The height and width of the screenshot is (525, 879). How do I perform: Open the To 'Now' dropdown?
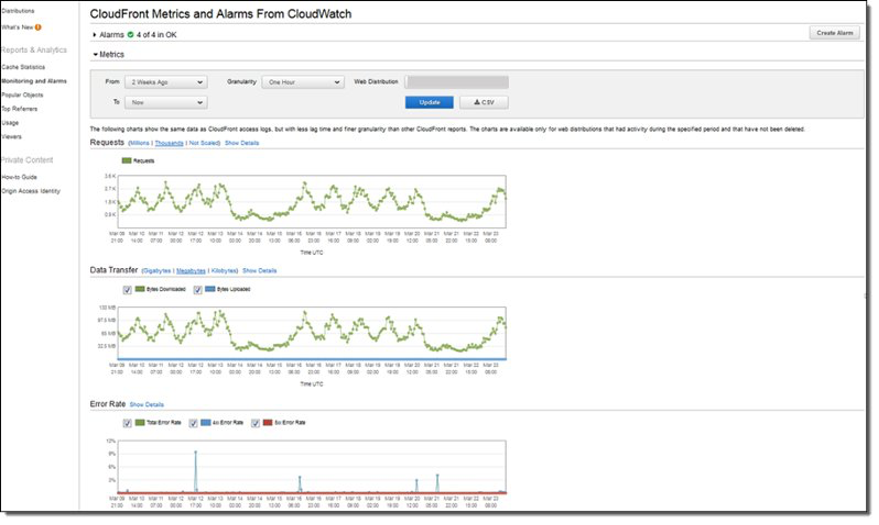(166, 103)
